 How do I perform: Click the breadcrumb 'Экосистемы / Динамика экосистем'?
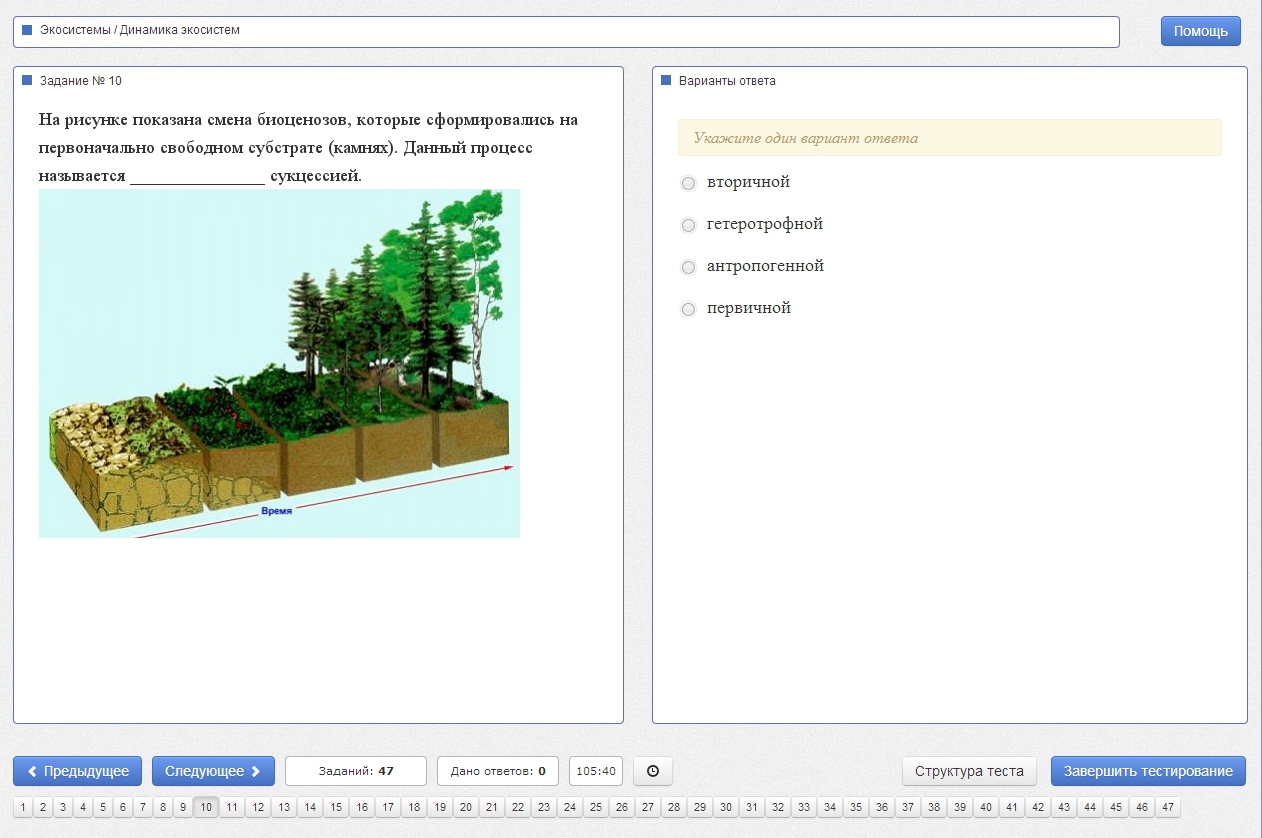[x=140, y=30]
